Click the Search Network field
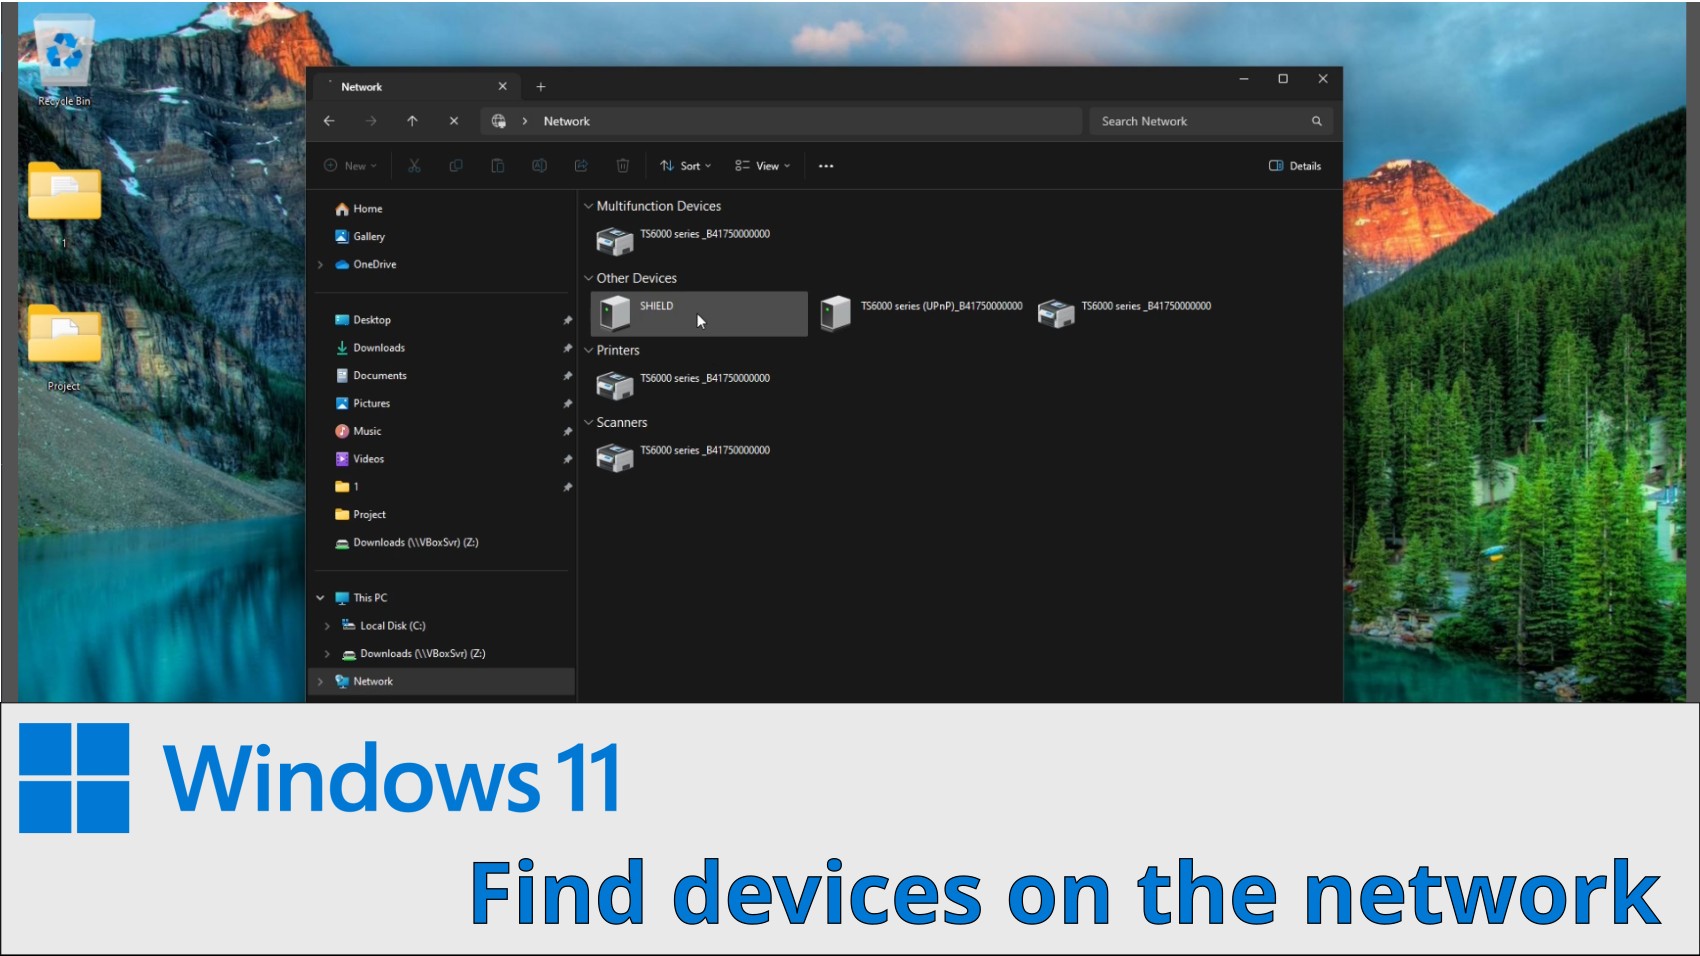Viewport: 1700px width, 956px height. point(1200,121)
